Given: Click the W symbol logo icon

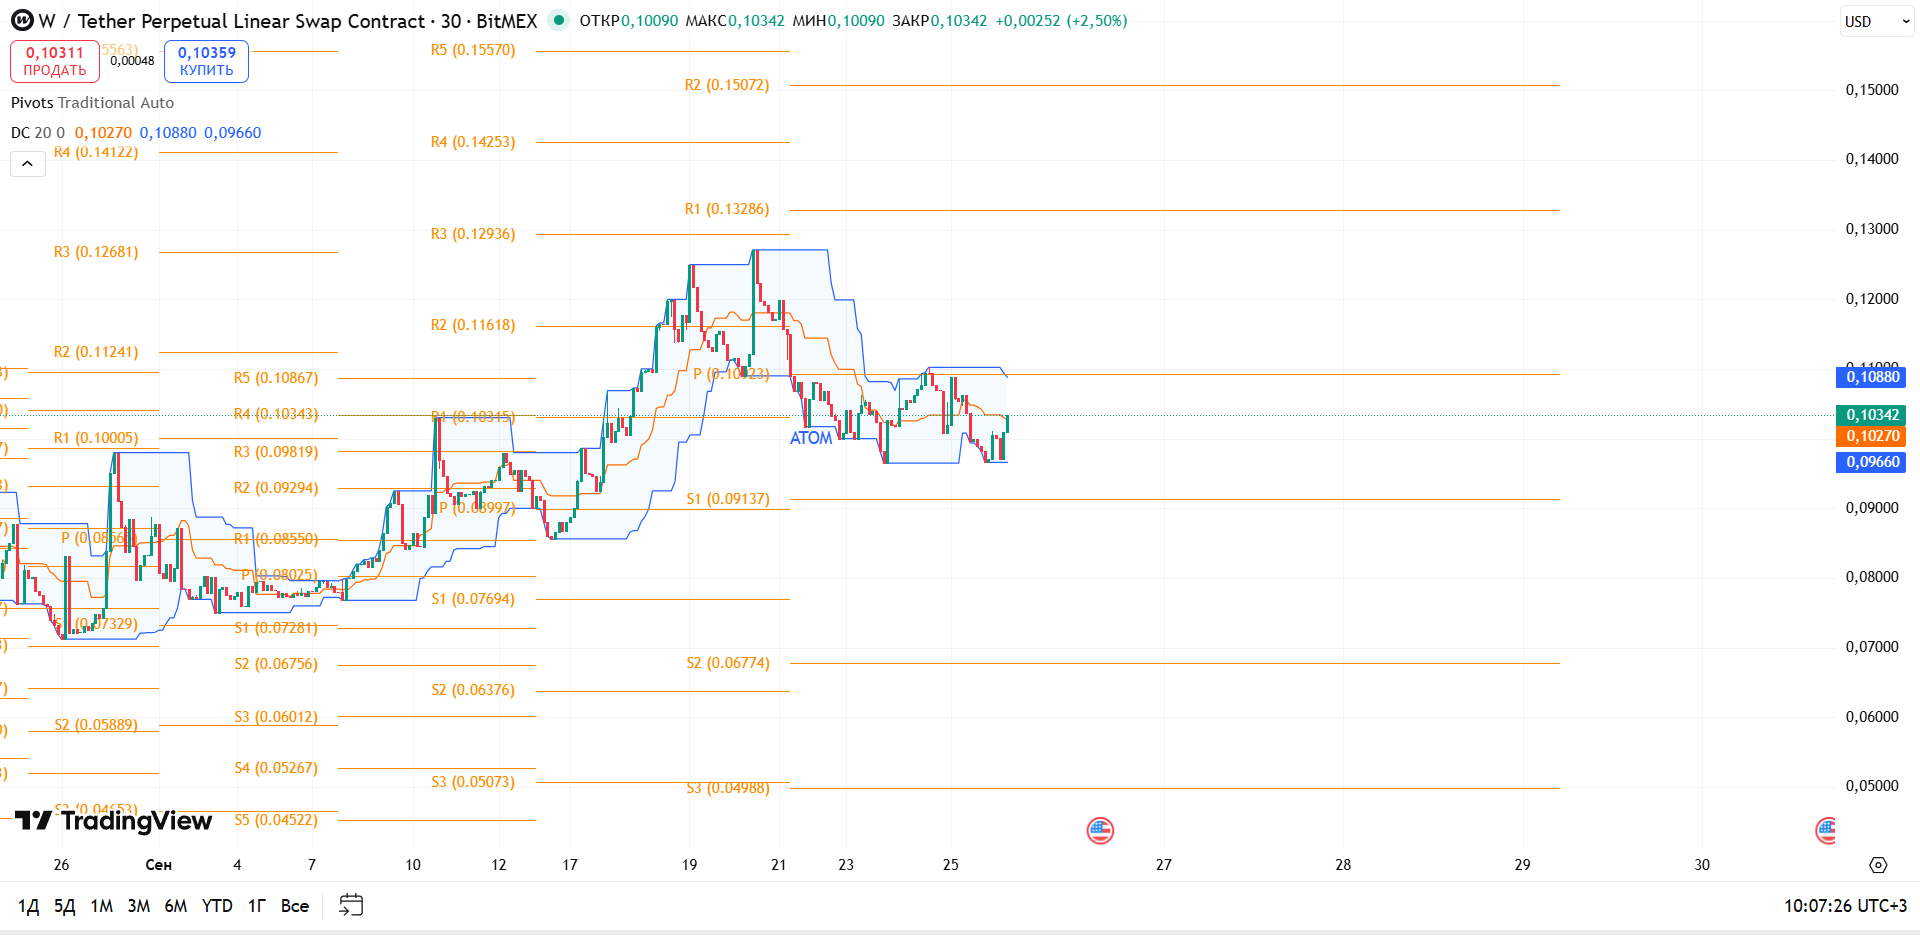Looking at the screenshot, I should point(22,21).
